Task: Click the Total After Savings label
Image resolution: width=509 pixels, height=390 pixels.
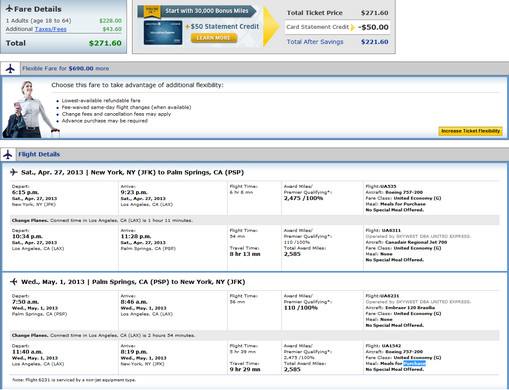Action: 315,42
